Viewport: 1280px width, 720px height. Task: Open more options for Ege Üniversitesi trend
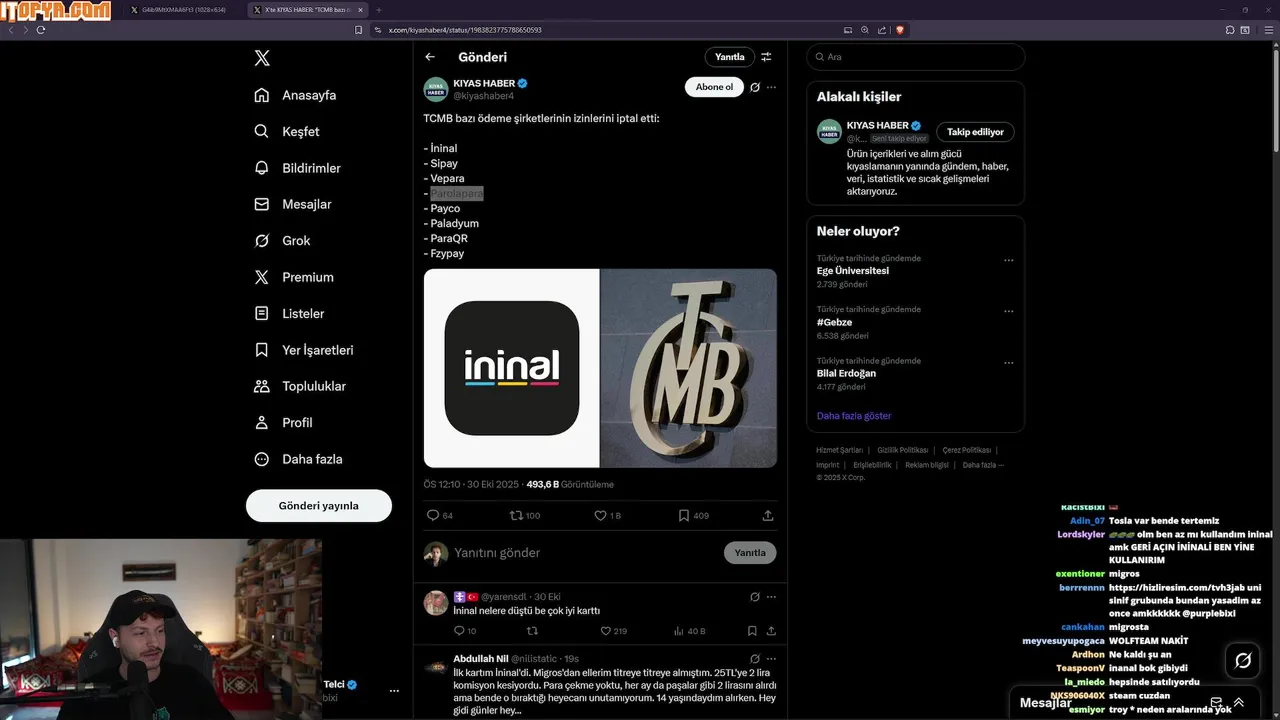click(x=1008, y=260)
